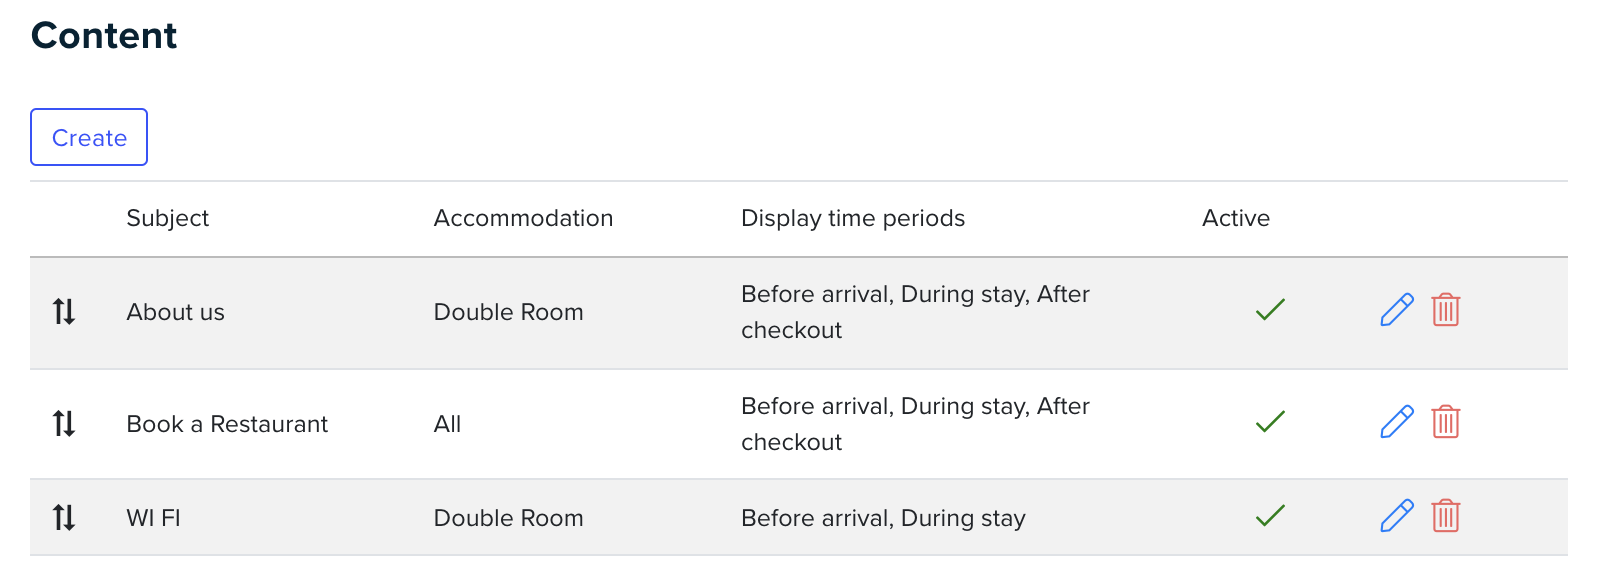The image size is (1598, 570).
Task: Click the reorder arrows for Book a Restaurant
Action: point(64,424)
